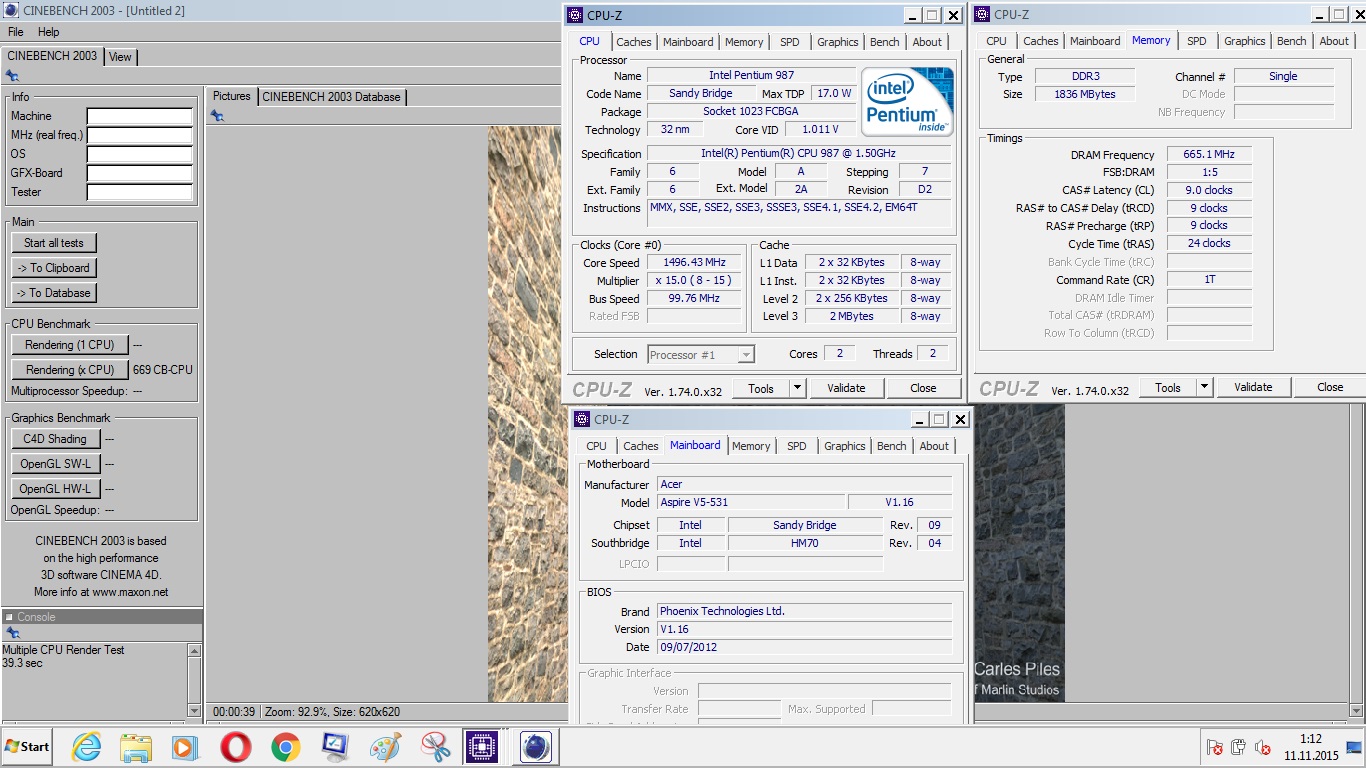
Task: Switch to CPU-Z via its taskbar icon
Action: (483, 747)
